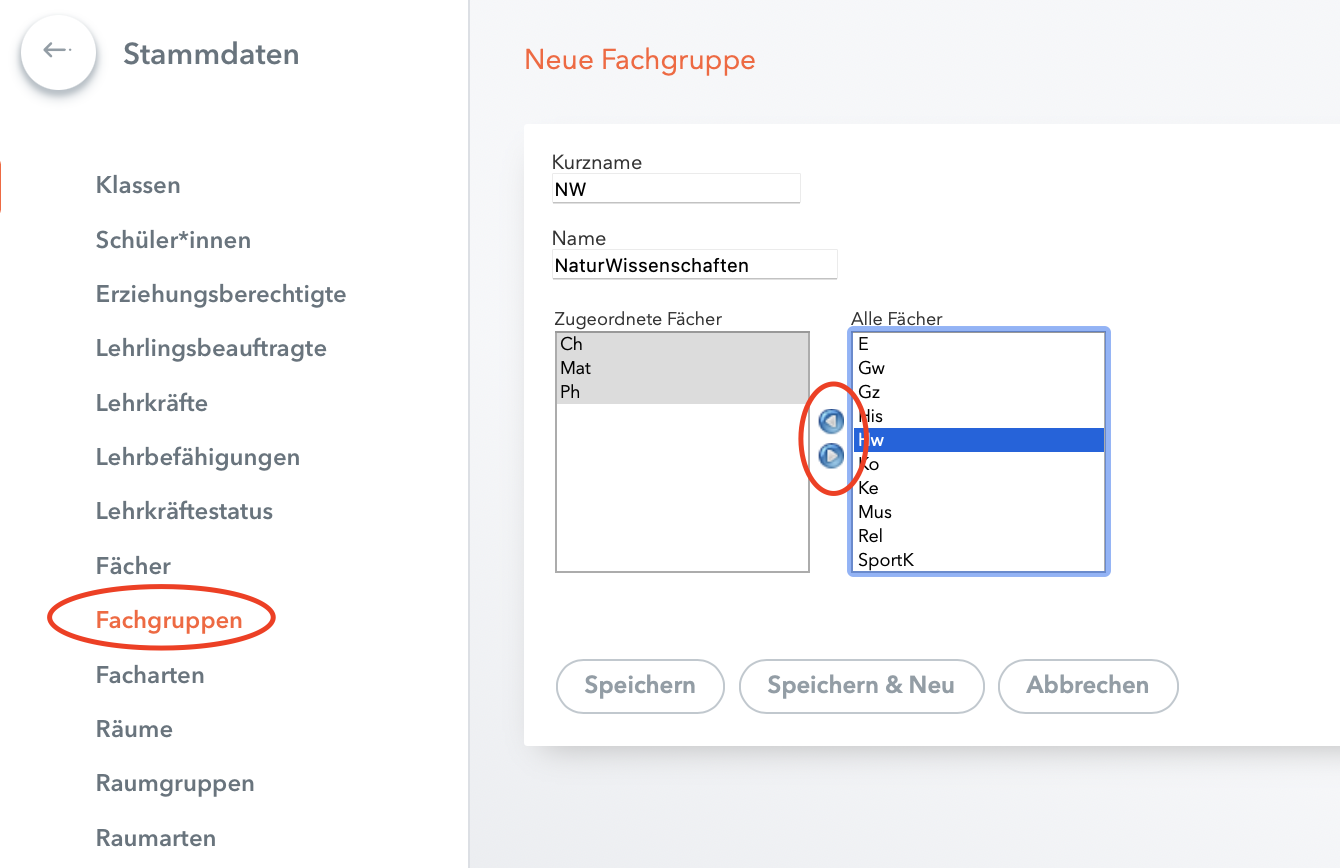The height and width of the screenshot is (868, 1340).
Task: Select Rel in Alle Fächer list
Action: (x=979, y=536)
